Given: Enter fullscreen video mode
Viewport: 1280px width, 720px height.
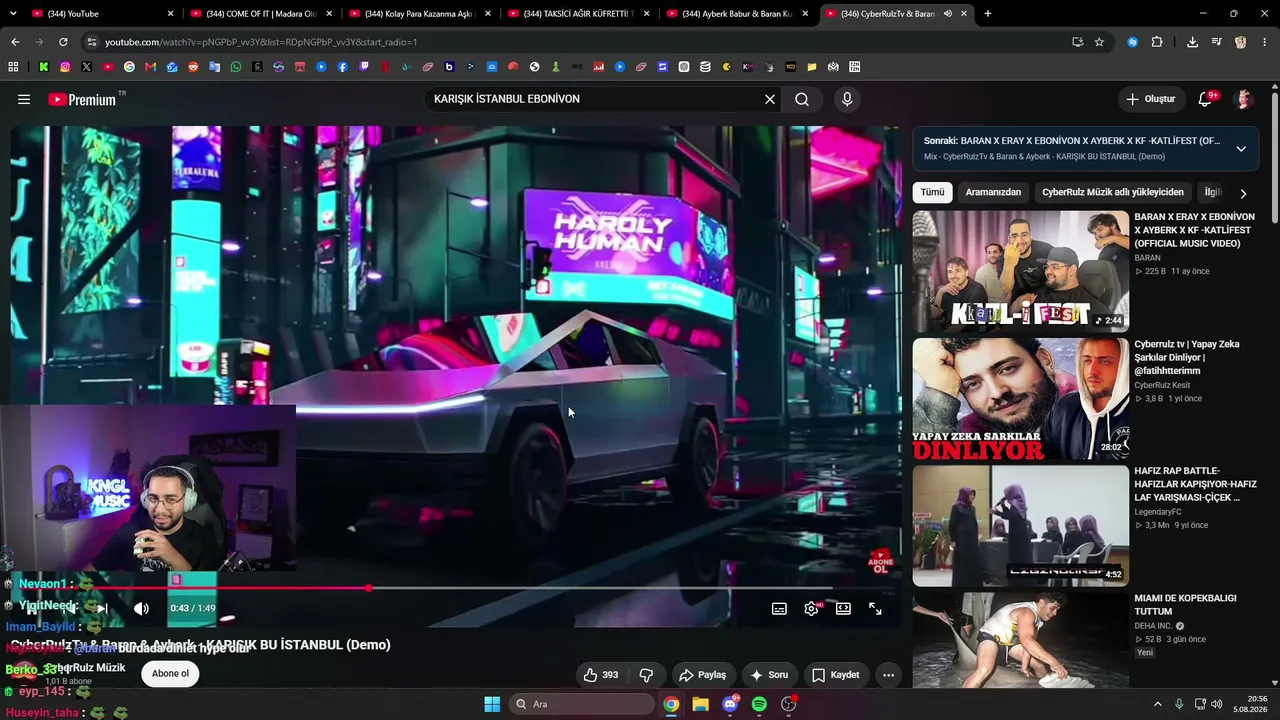Looking at the screenshot, I should 875,608.
